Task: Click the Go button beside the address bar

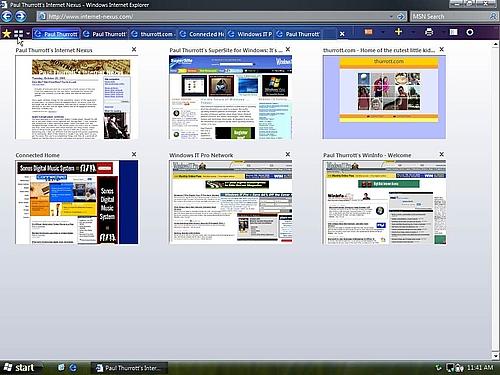Action: 401,16
